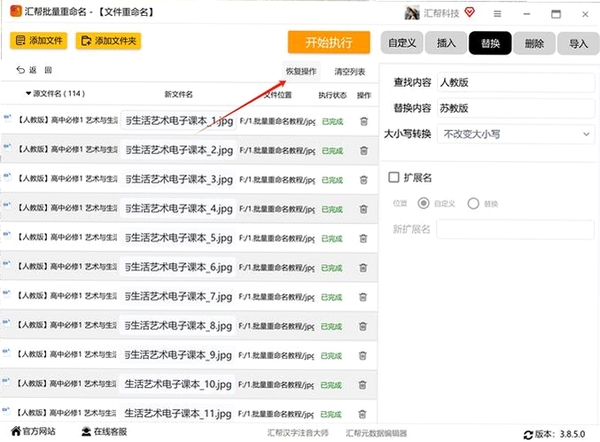Select the 替换 radio button under 扩展名
This screenshot has width=600, height=442.
tap(473, 203)
